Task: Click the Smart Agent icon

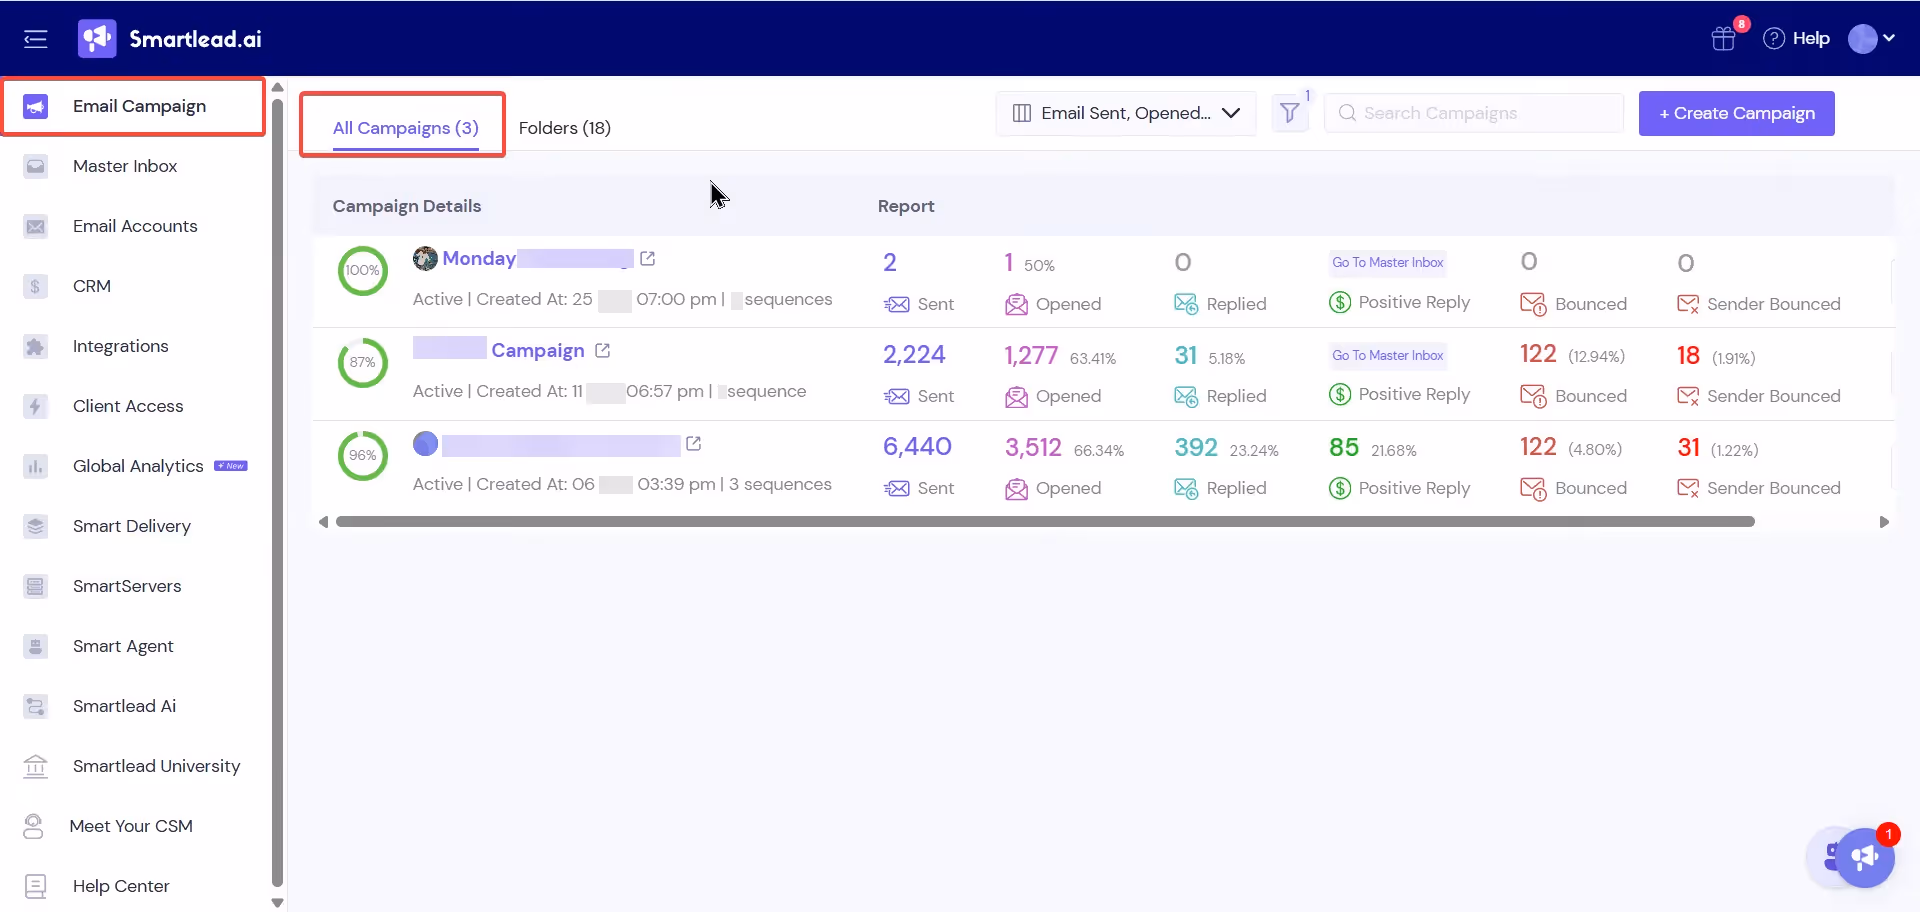Action: pyautogui.click(x=36, y=646)
